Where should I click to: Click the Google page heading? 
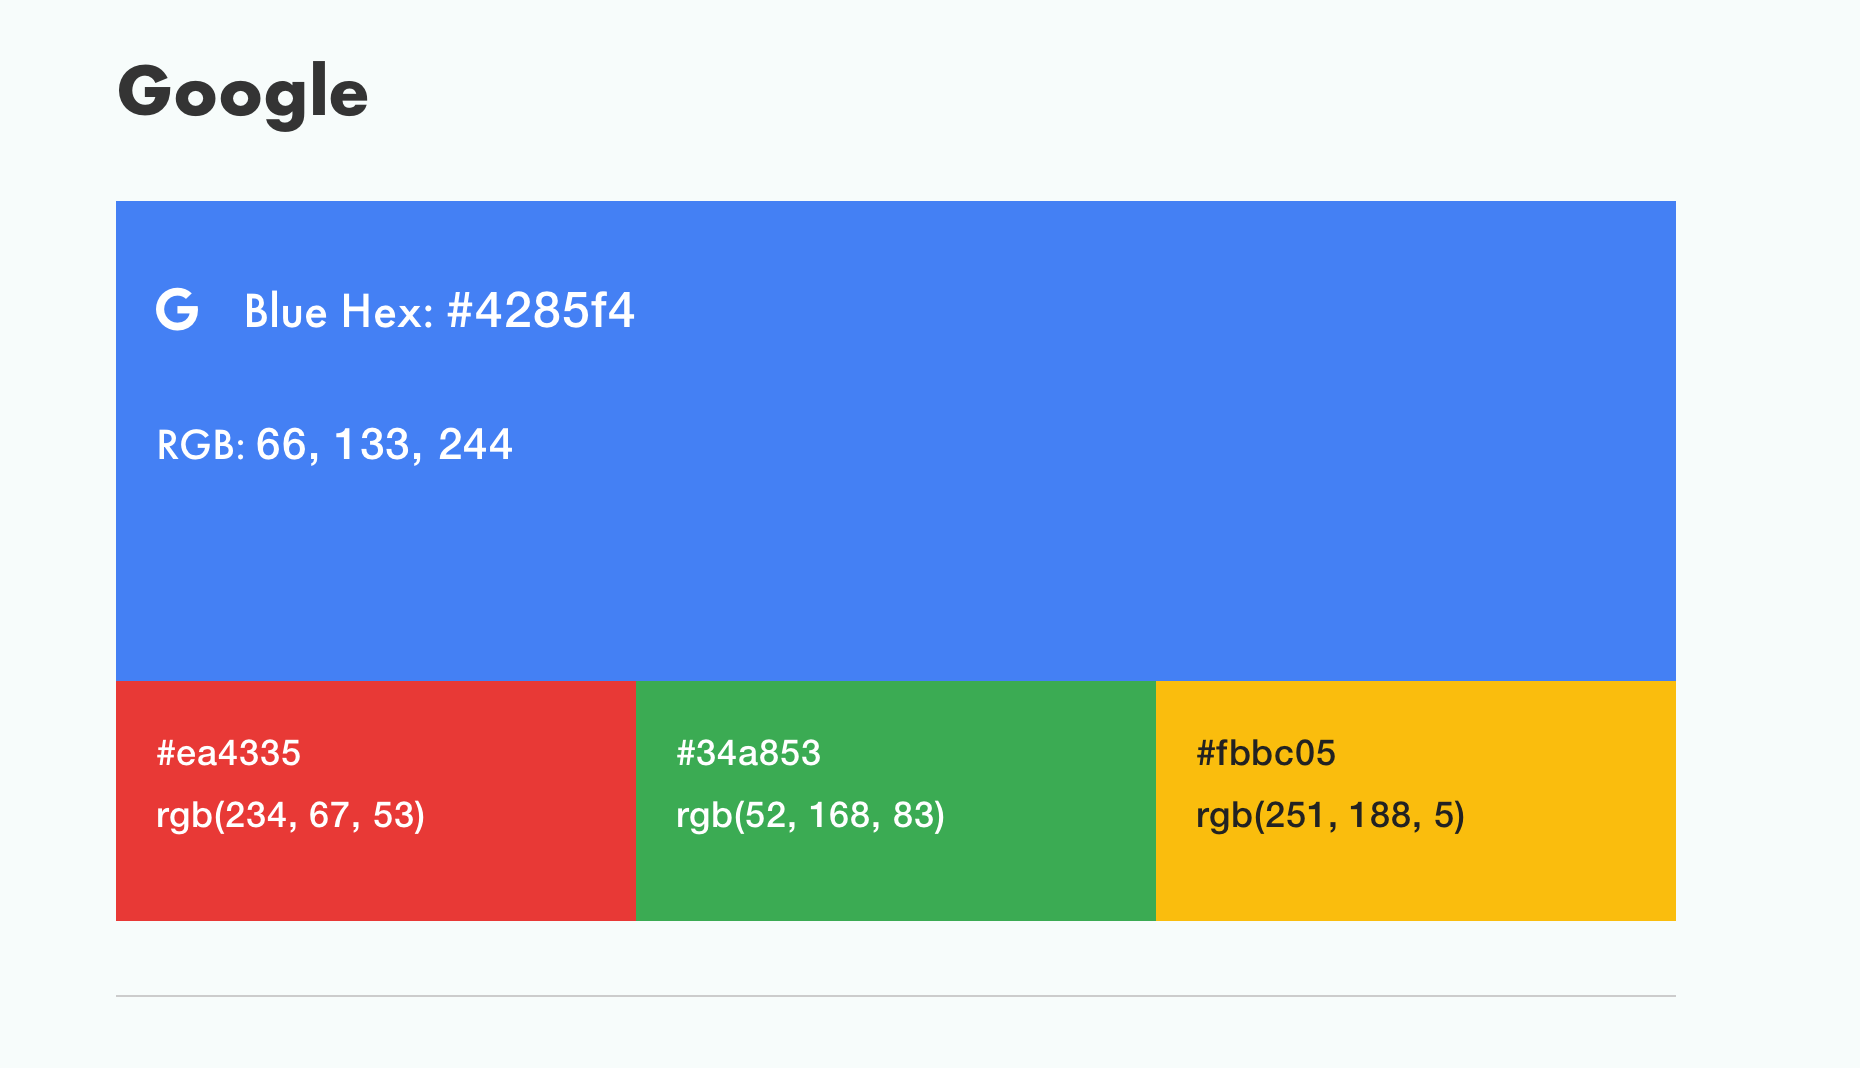click(x=243, y=93)
